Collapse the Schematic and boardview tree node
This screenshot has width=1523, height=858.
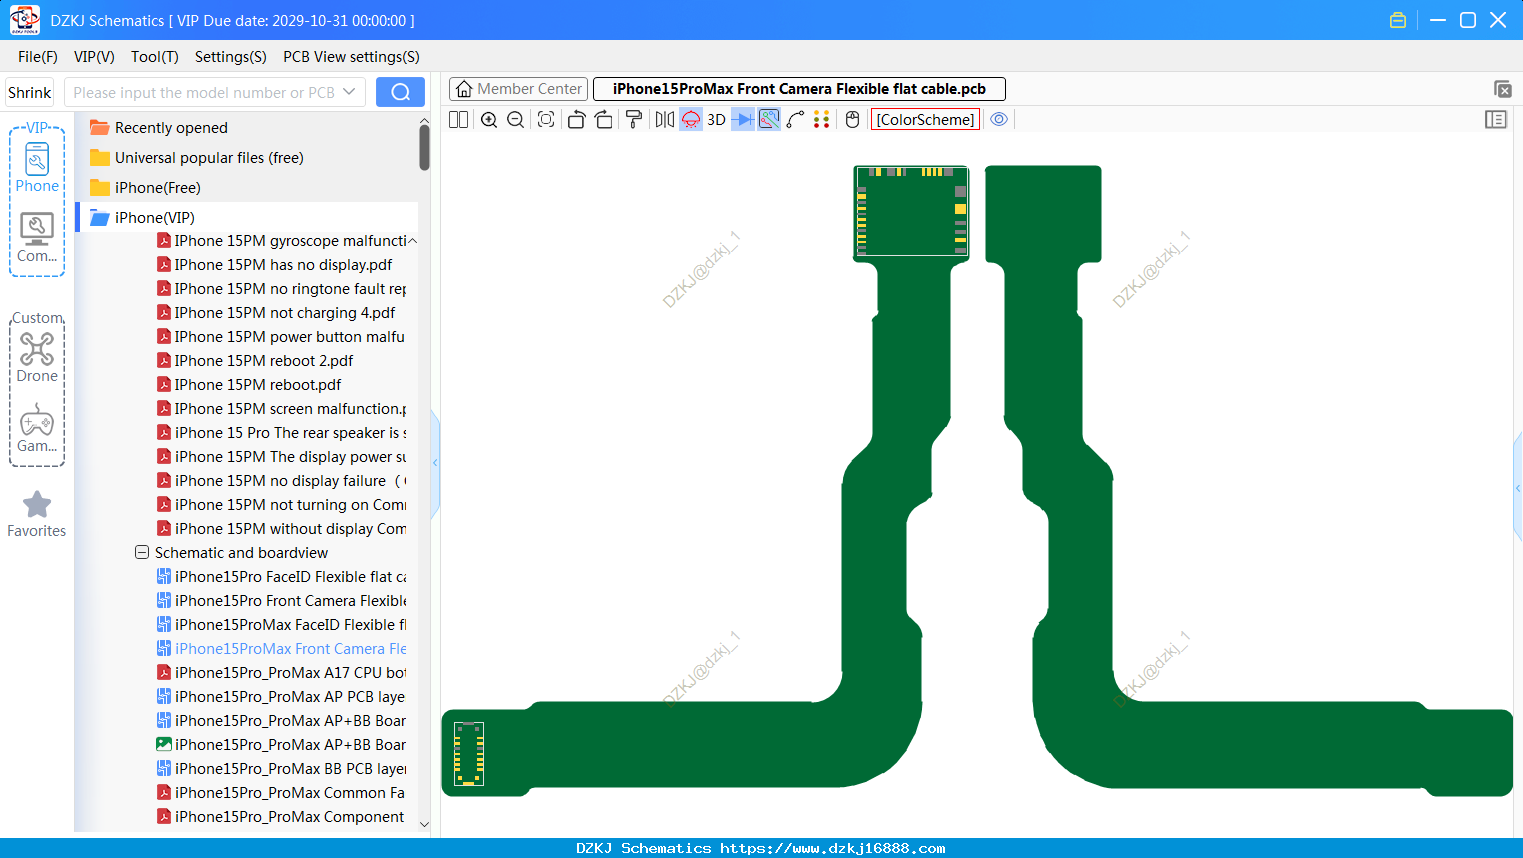(142, 552)
